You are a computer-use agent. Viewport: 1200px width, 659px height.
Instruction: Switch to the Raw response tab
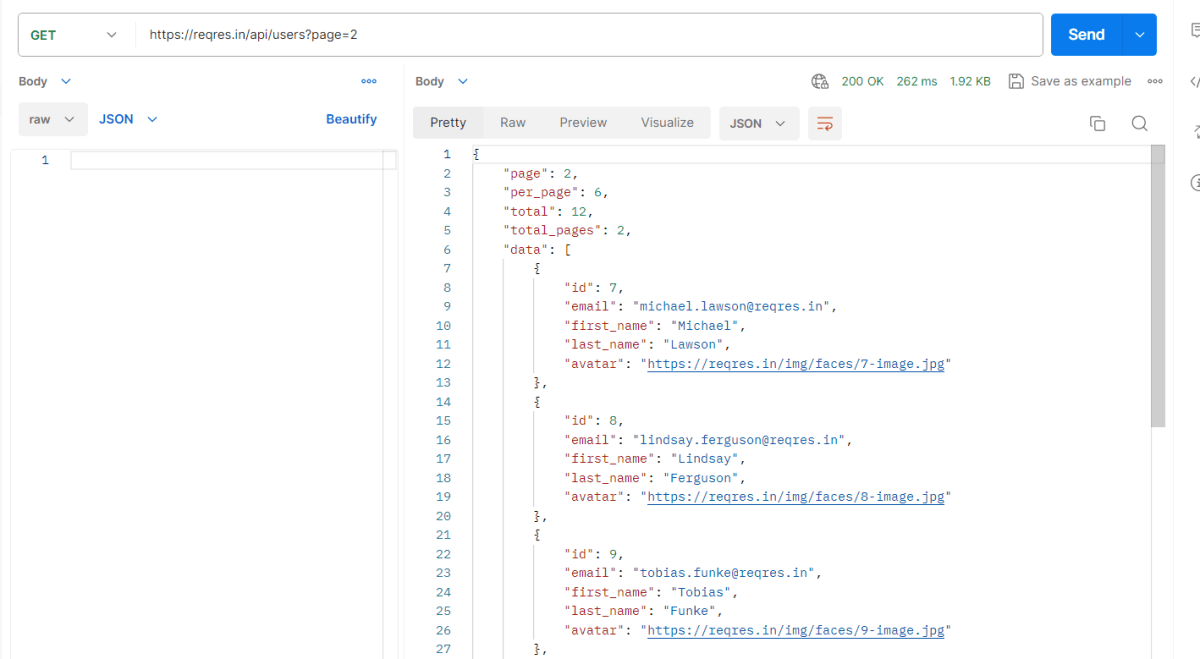coord(513,122)
